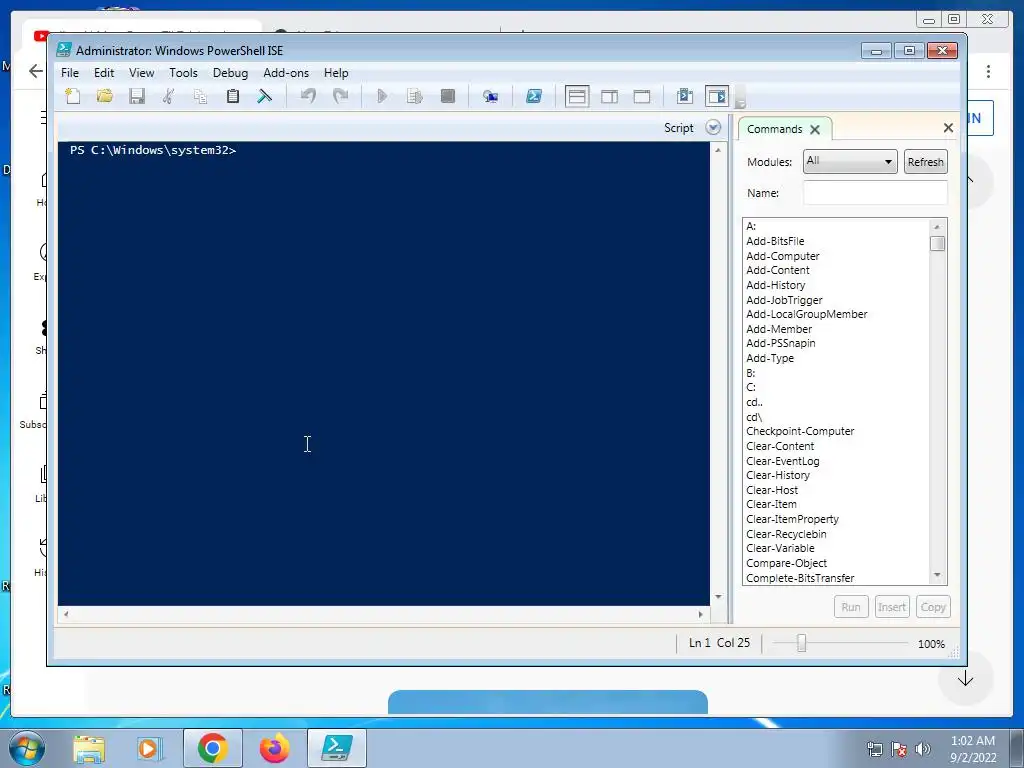Select Clear-Host command
The height and width of the screenshot is (768, 1024).
[772, 490]
